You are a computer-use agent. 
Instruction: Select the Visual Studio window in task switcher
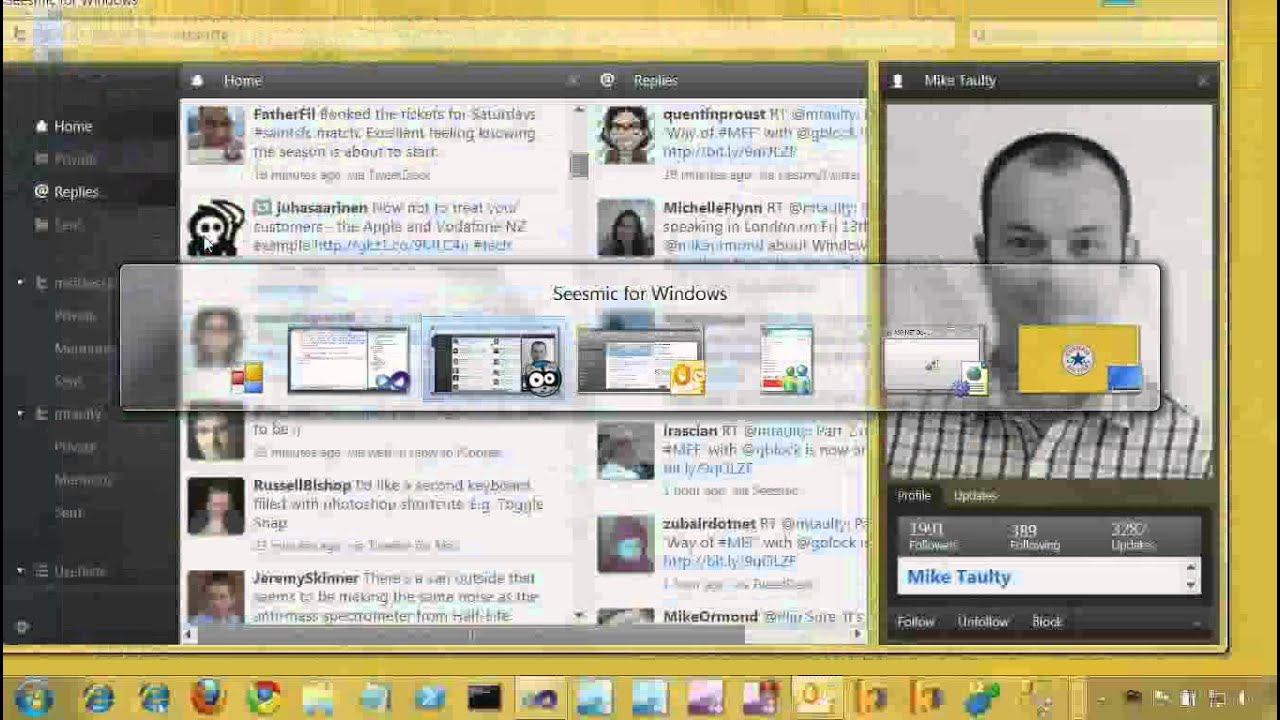[349, 358]
